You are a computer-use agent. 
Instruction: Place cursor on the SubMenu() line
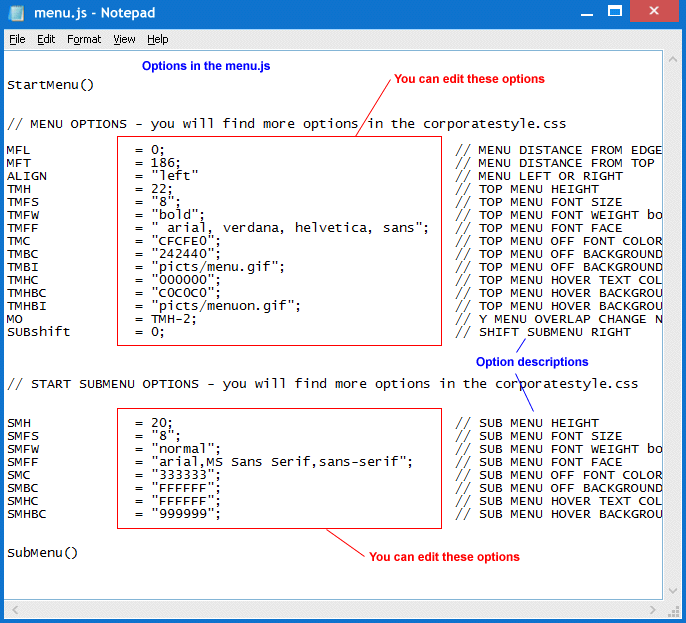click(x=42, y=553)
